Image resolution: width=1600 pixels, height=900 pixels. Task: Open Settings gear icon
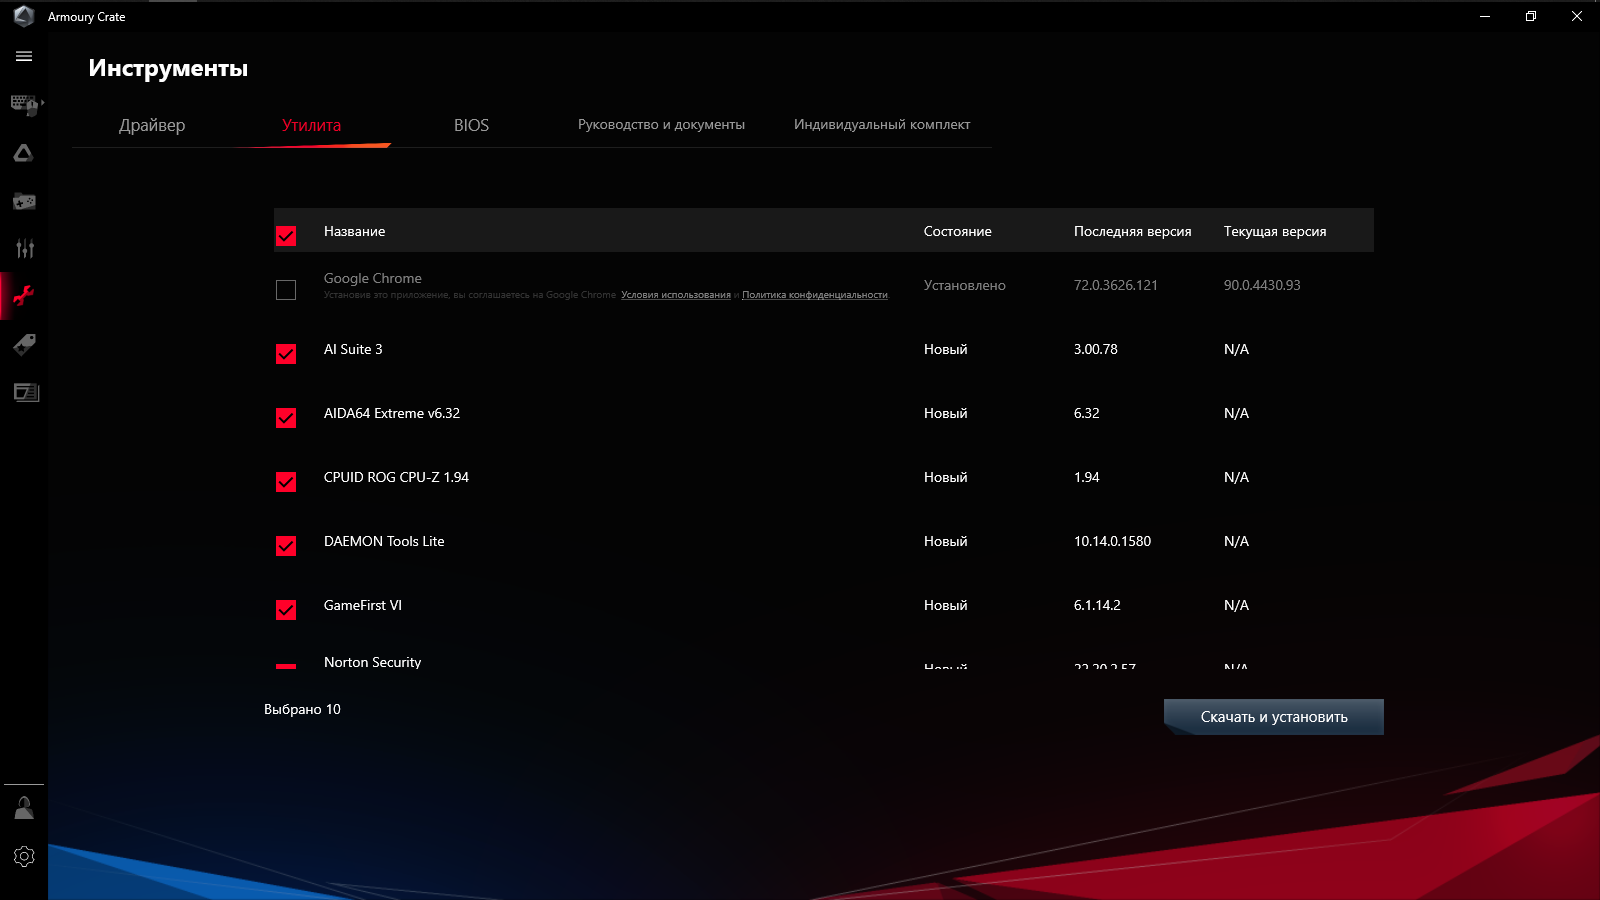pyautogui.click(x=24, y=856)
